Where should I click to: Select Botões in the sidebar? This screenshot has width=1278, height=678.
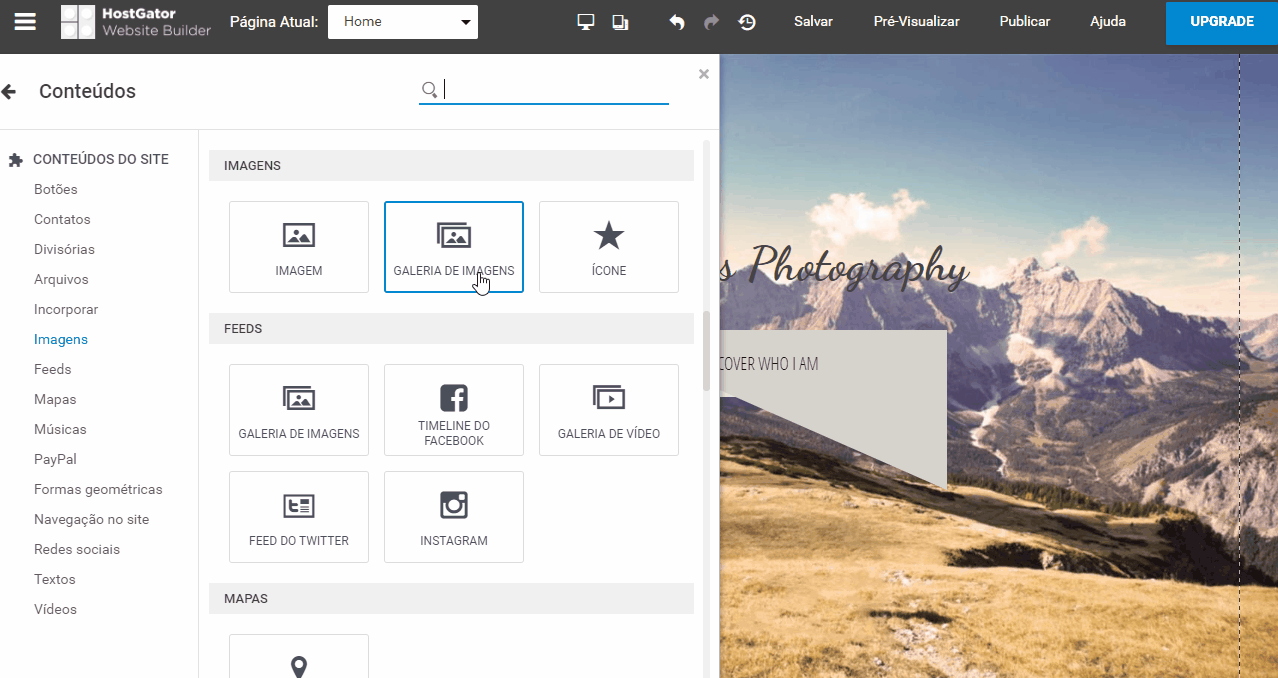pos(56,189)
